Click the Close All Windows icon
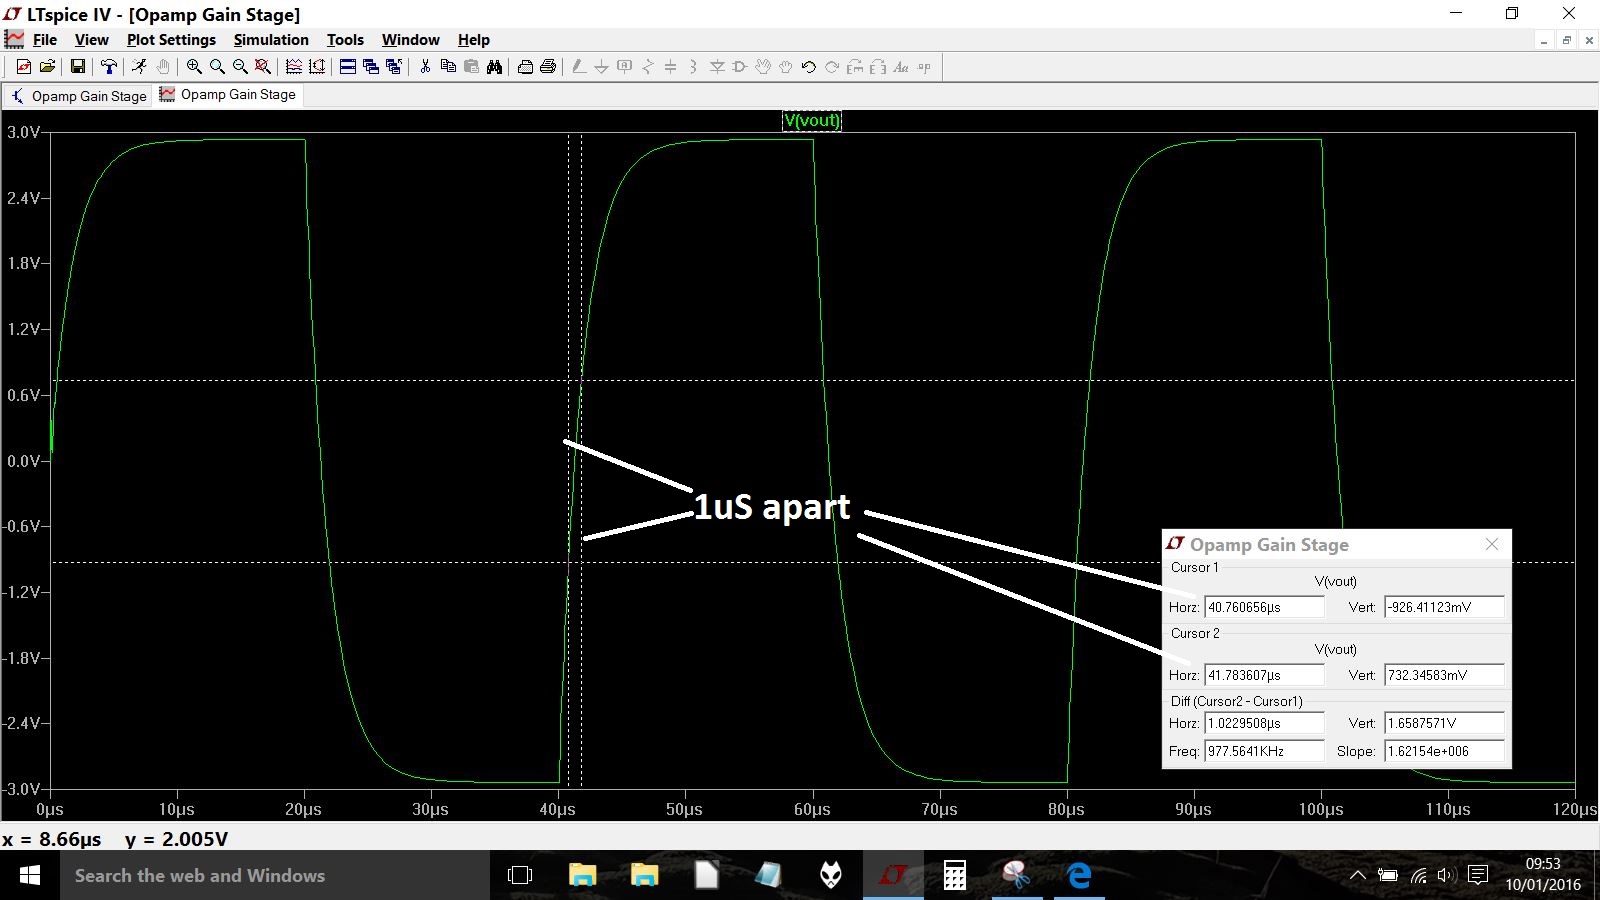Image resolution: width=1600 pixels, height=900 pixels. pos(394,67)
